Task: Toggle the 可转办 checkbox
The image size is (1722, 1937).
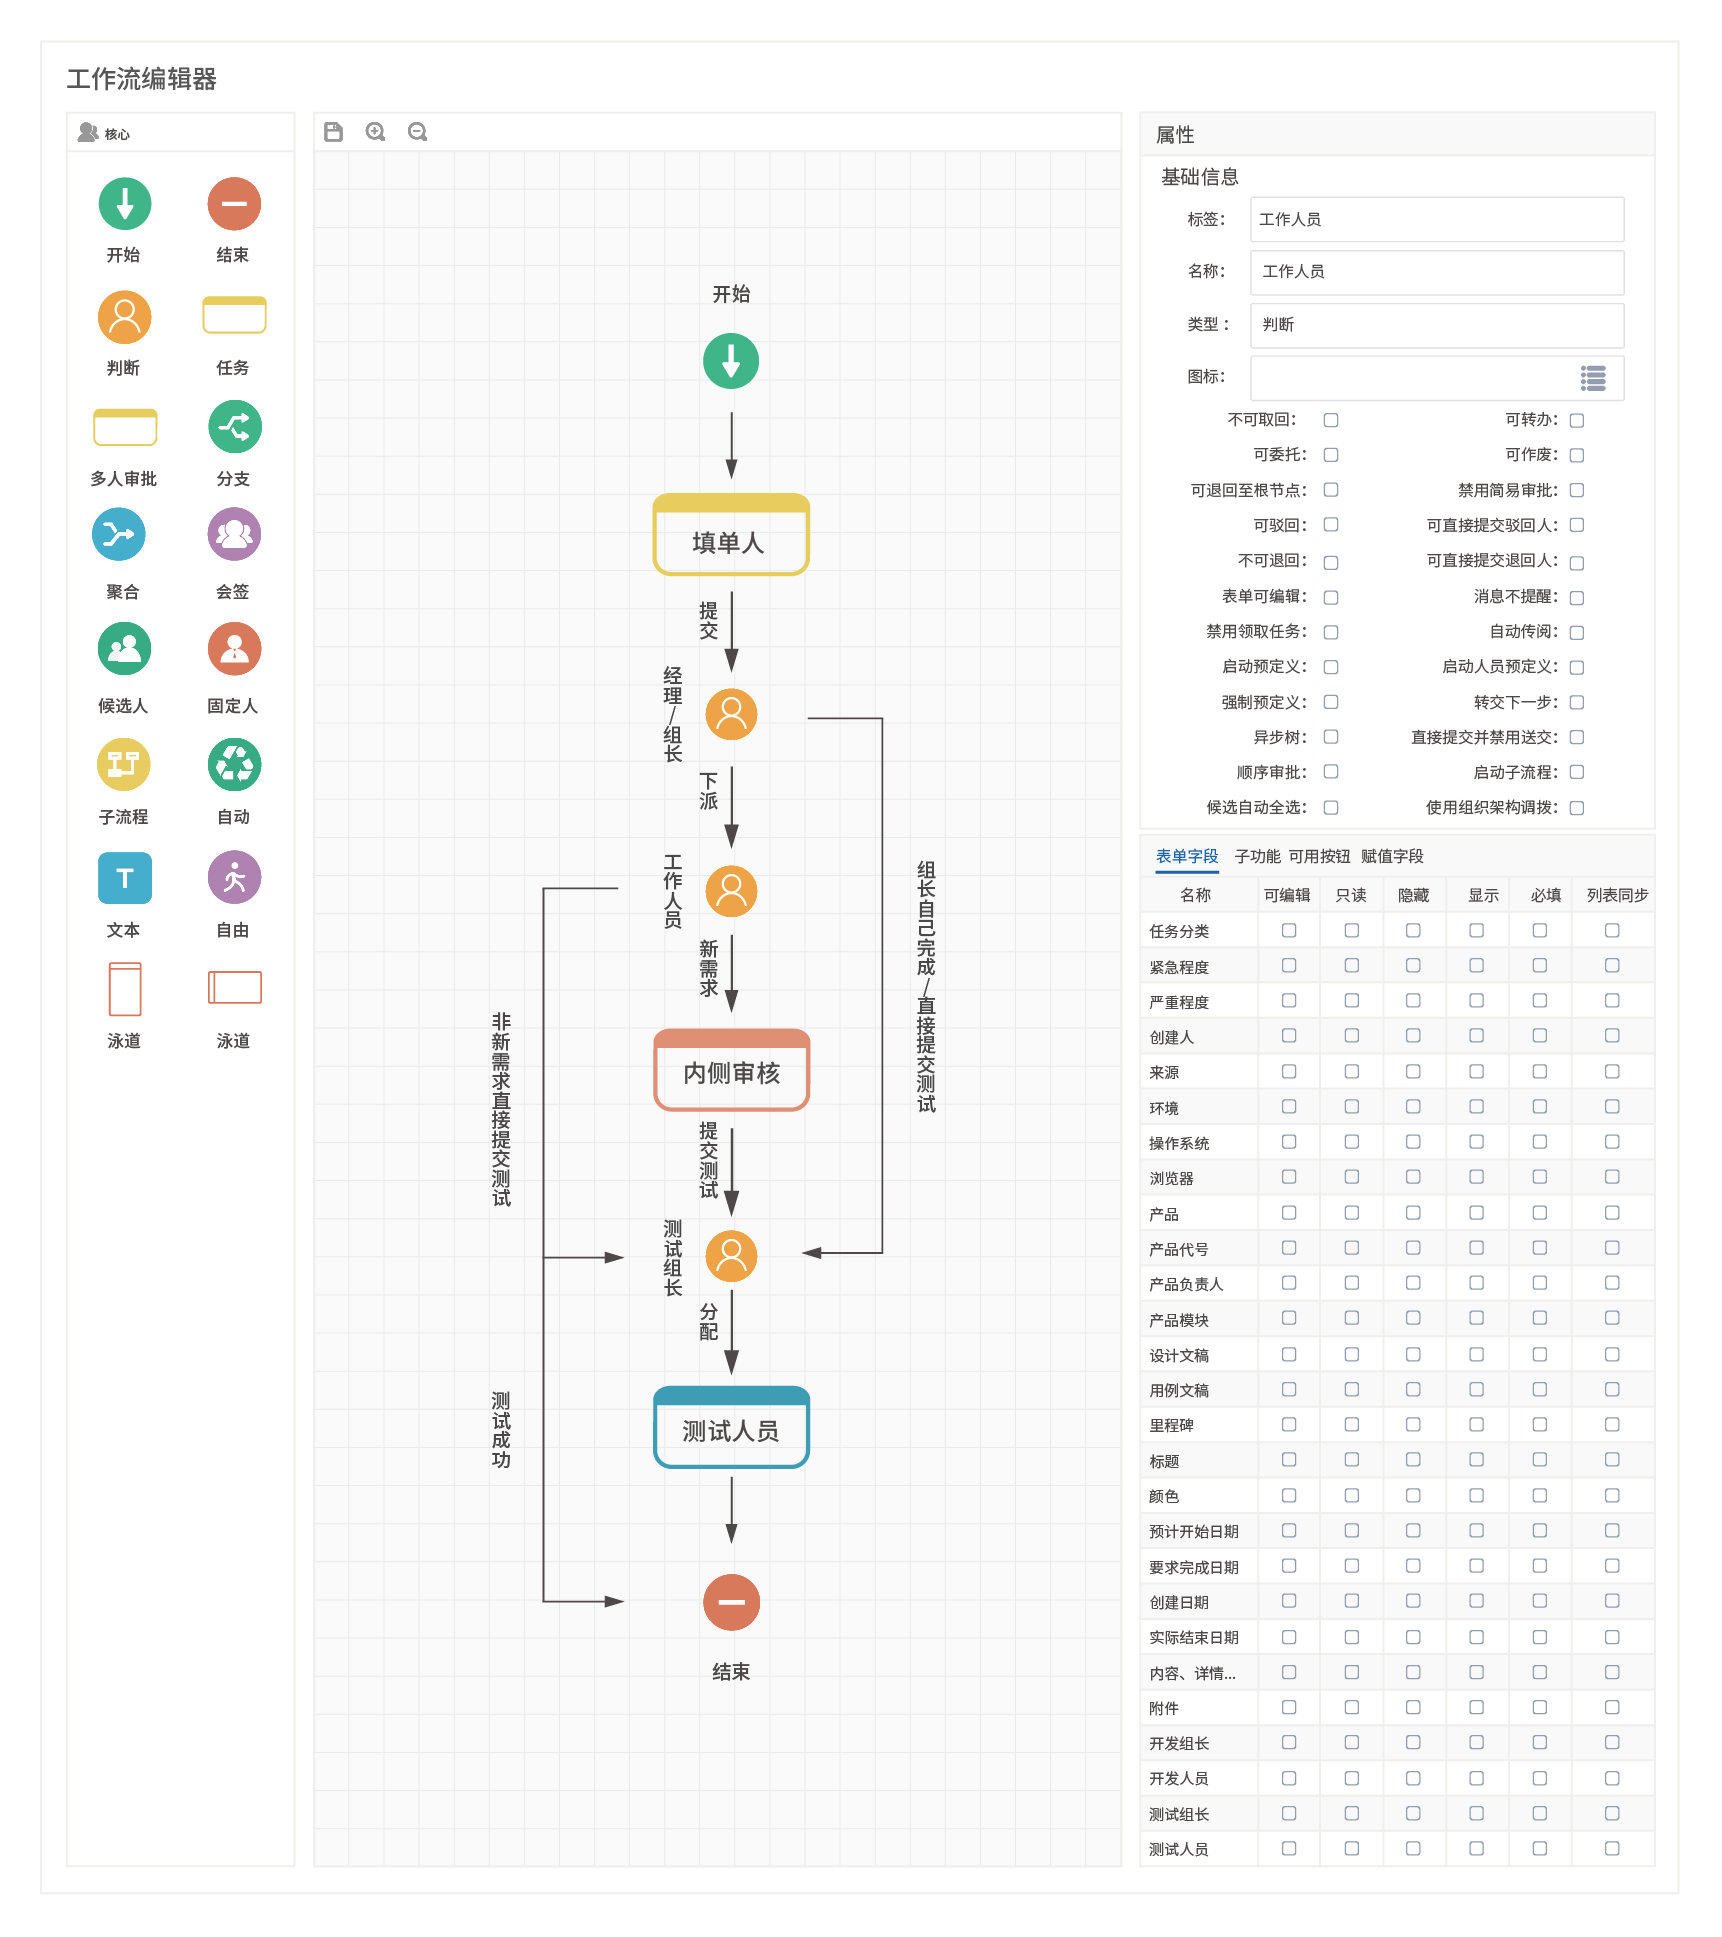Action: coord(1577,420)
